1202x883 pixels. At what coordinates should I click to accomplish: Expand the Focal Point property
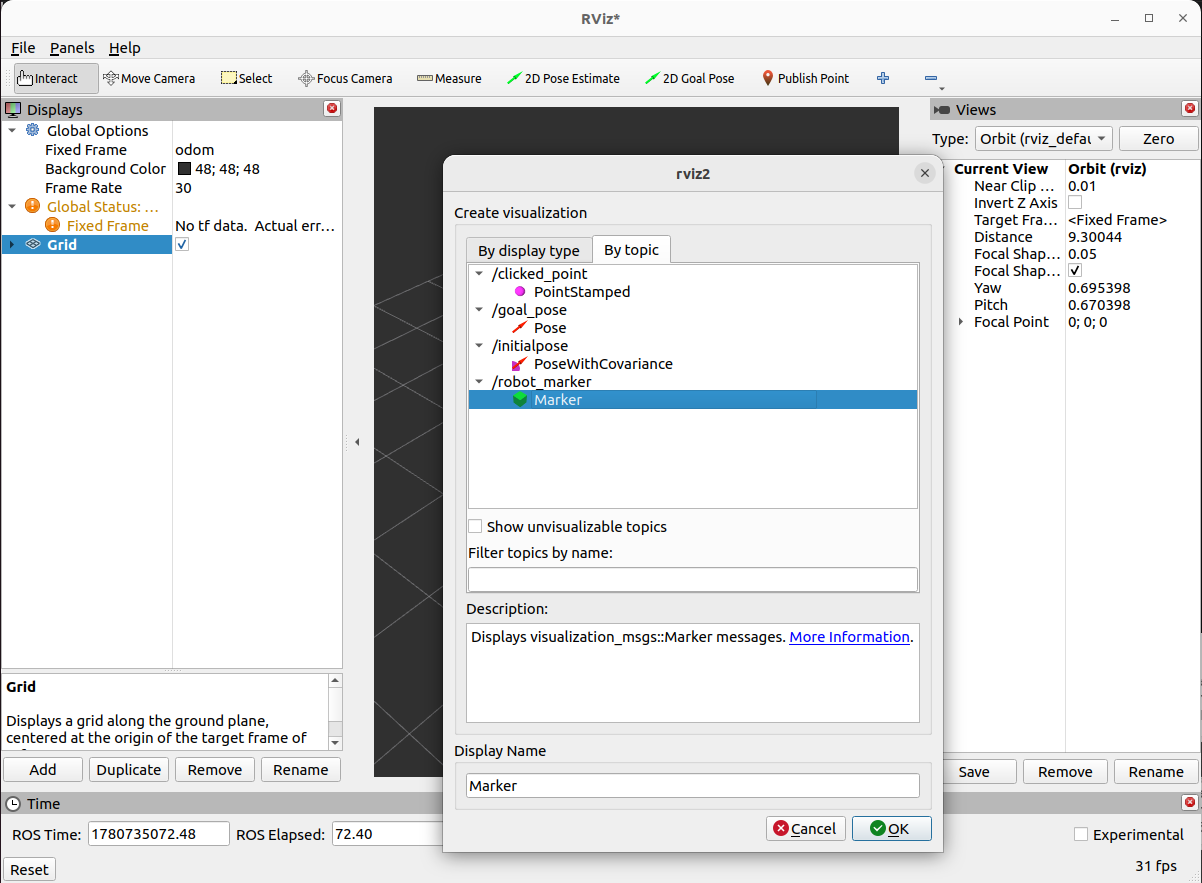[x=961, y=322]
